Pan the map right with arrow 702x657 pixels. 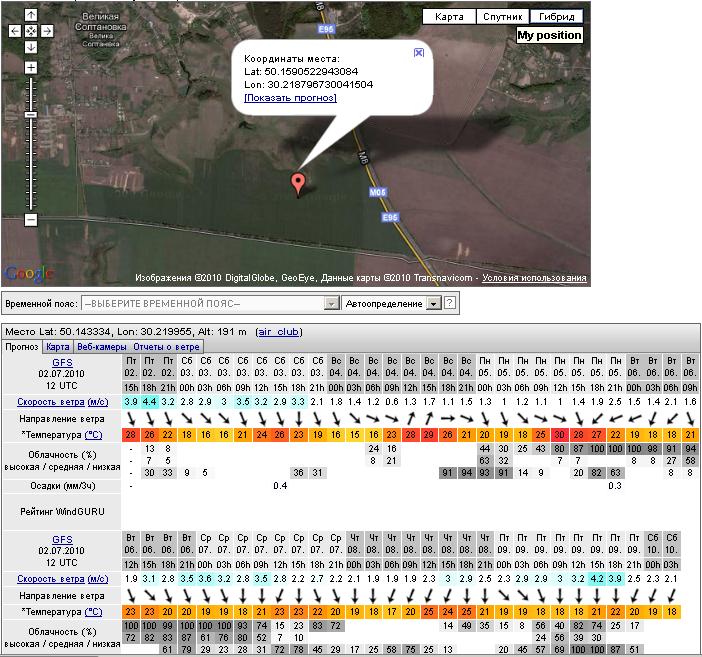coord(47,31)
